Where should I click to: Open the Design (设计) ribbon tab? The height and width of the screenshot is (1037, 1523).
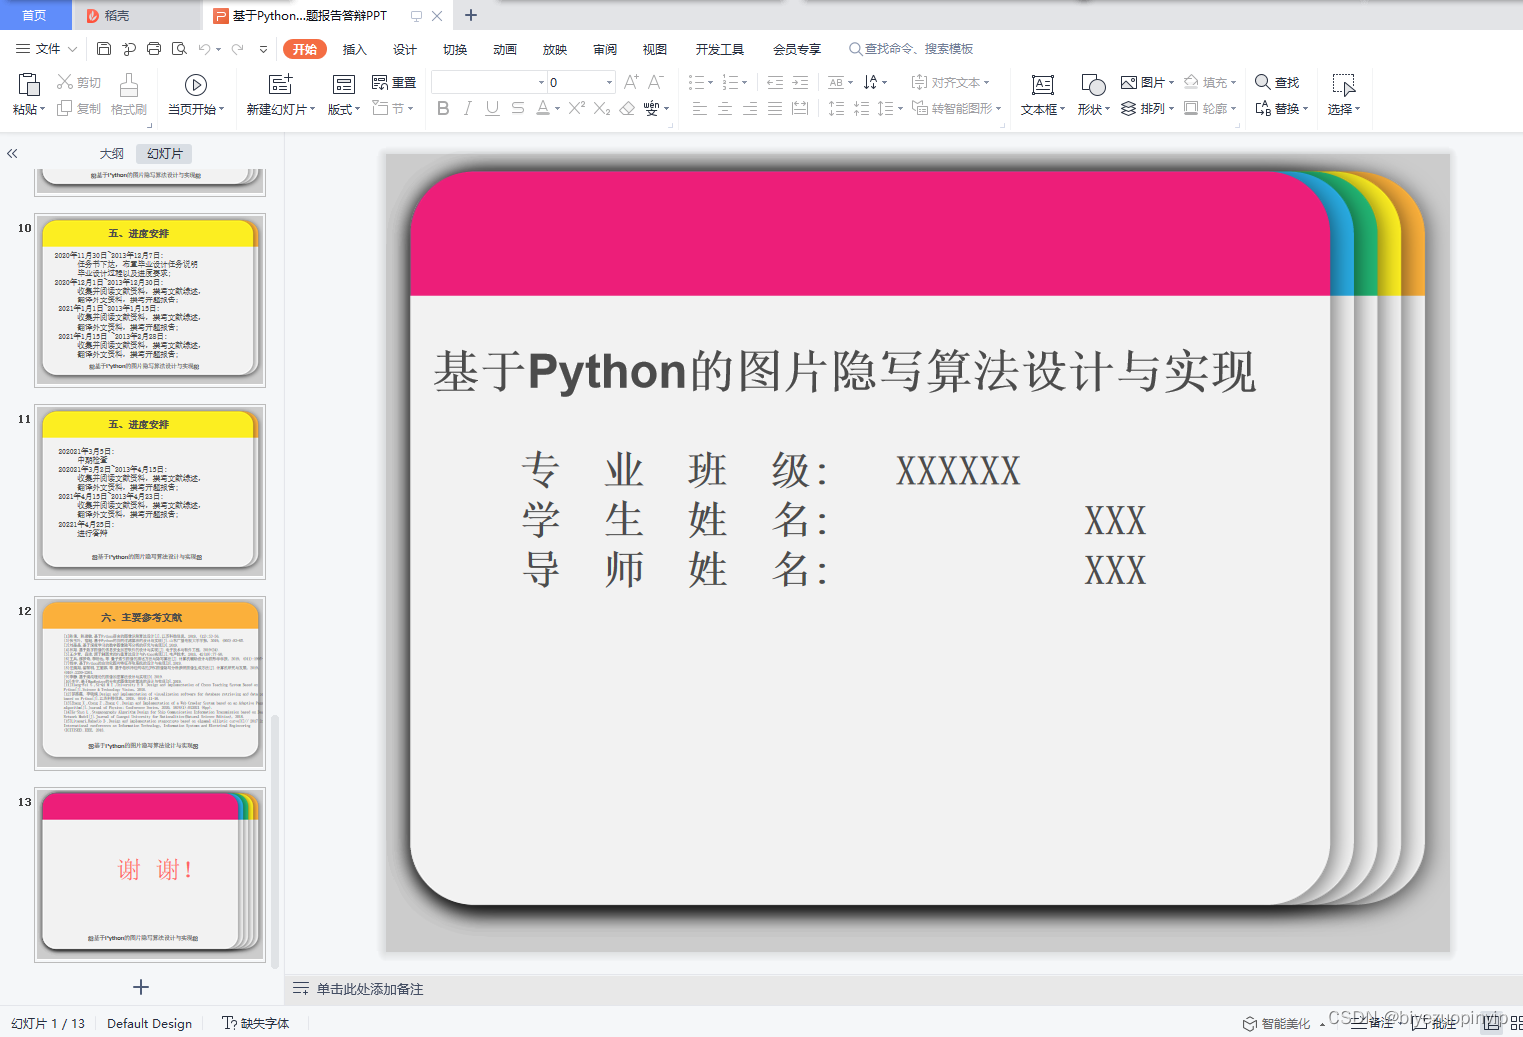(405, 49)
